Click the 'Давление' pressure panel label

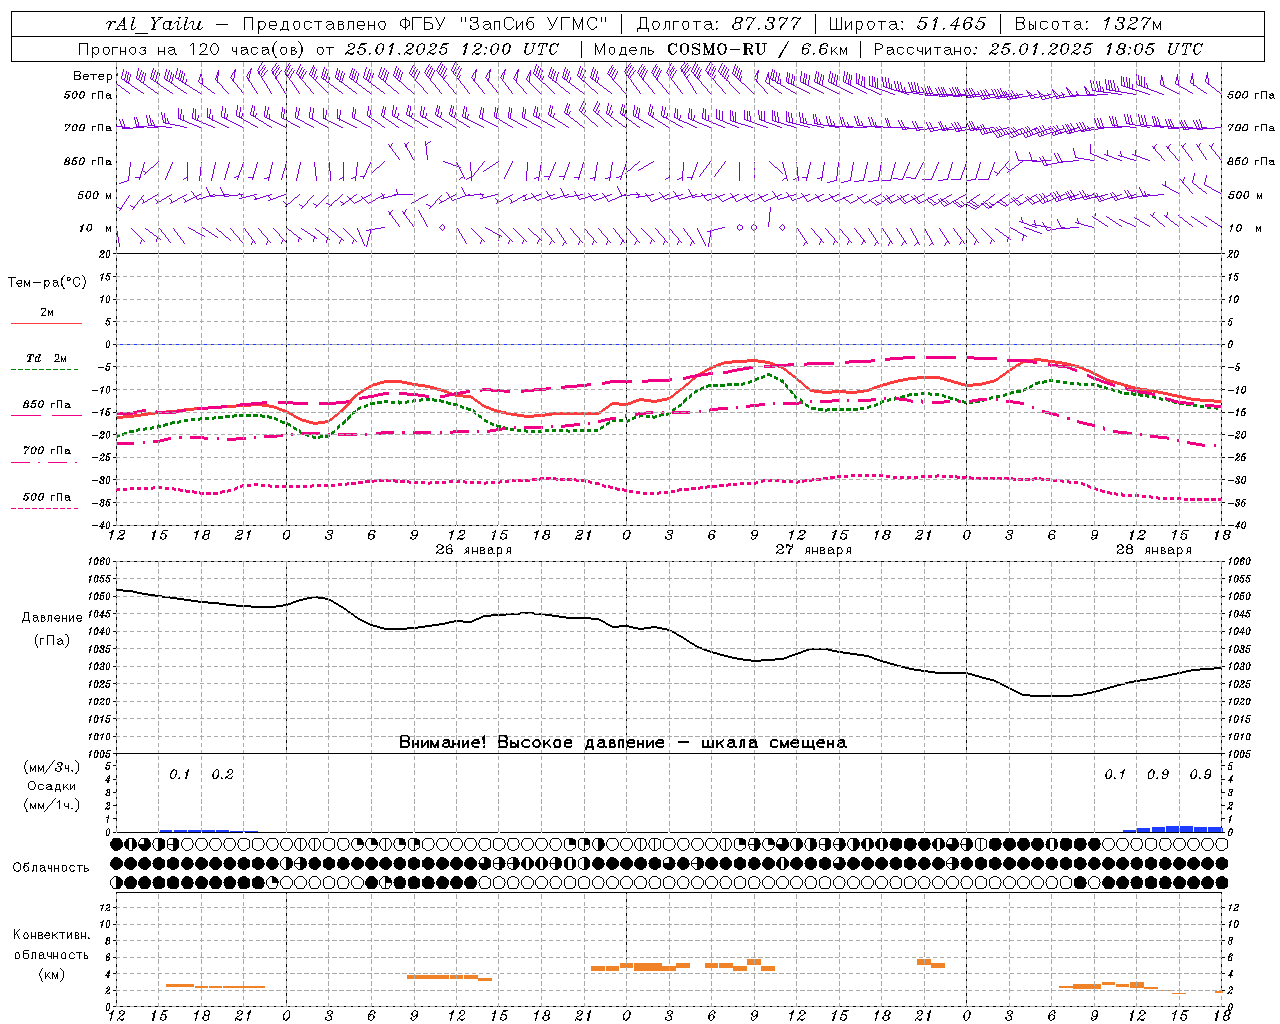pyautogui.click(x=52, y=618)
